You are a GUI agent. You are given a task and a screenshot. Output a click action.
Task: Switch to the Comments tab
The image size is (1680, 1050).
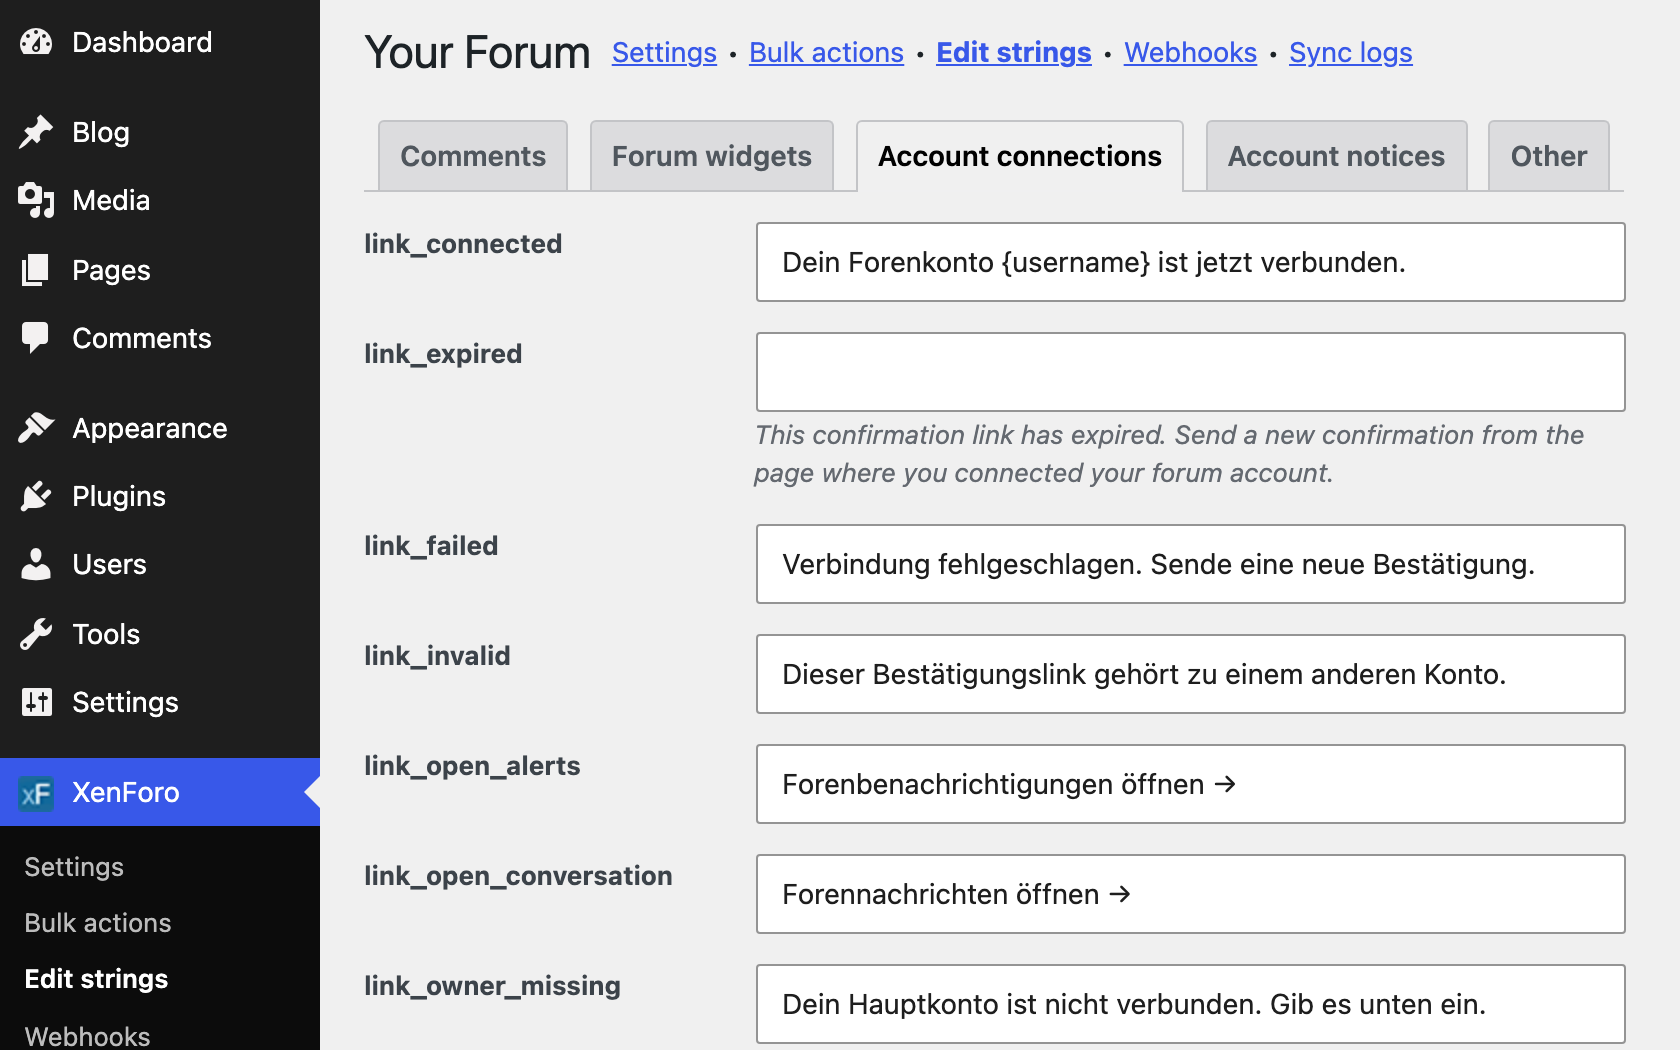[x=473, y=156]
